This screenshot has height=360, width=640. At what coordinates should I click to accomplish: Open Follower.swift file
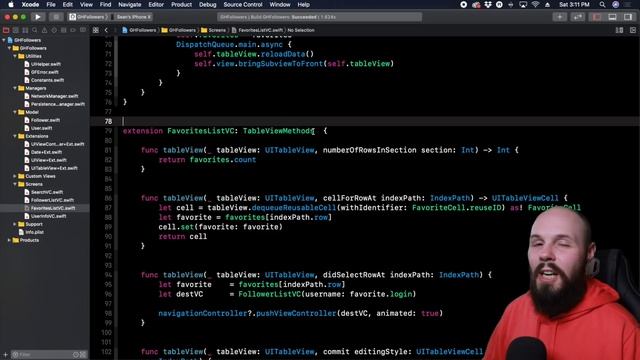tap(45, 120)
